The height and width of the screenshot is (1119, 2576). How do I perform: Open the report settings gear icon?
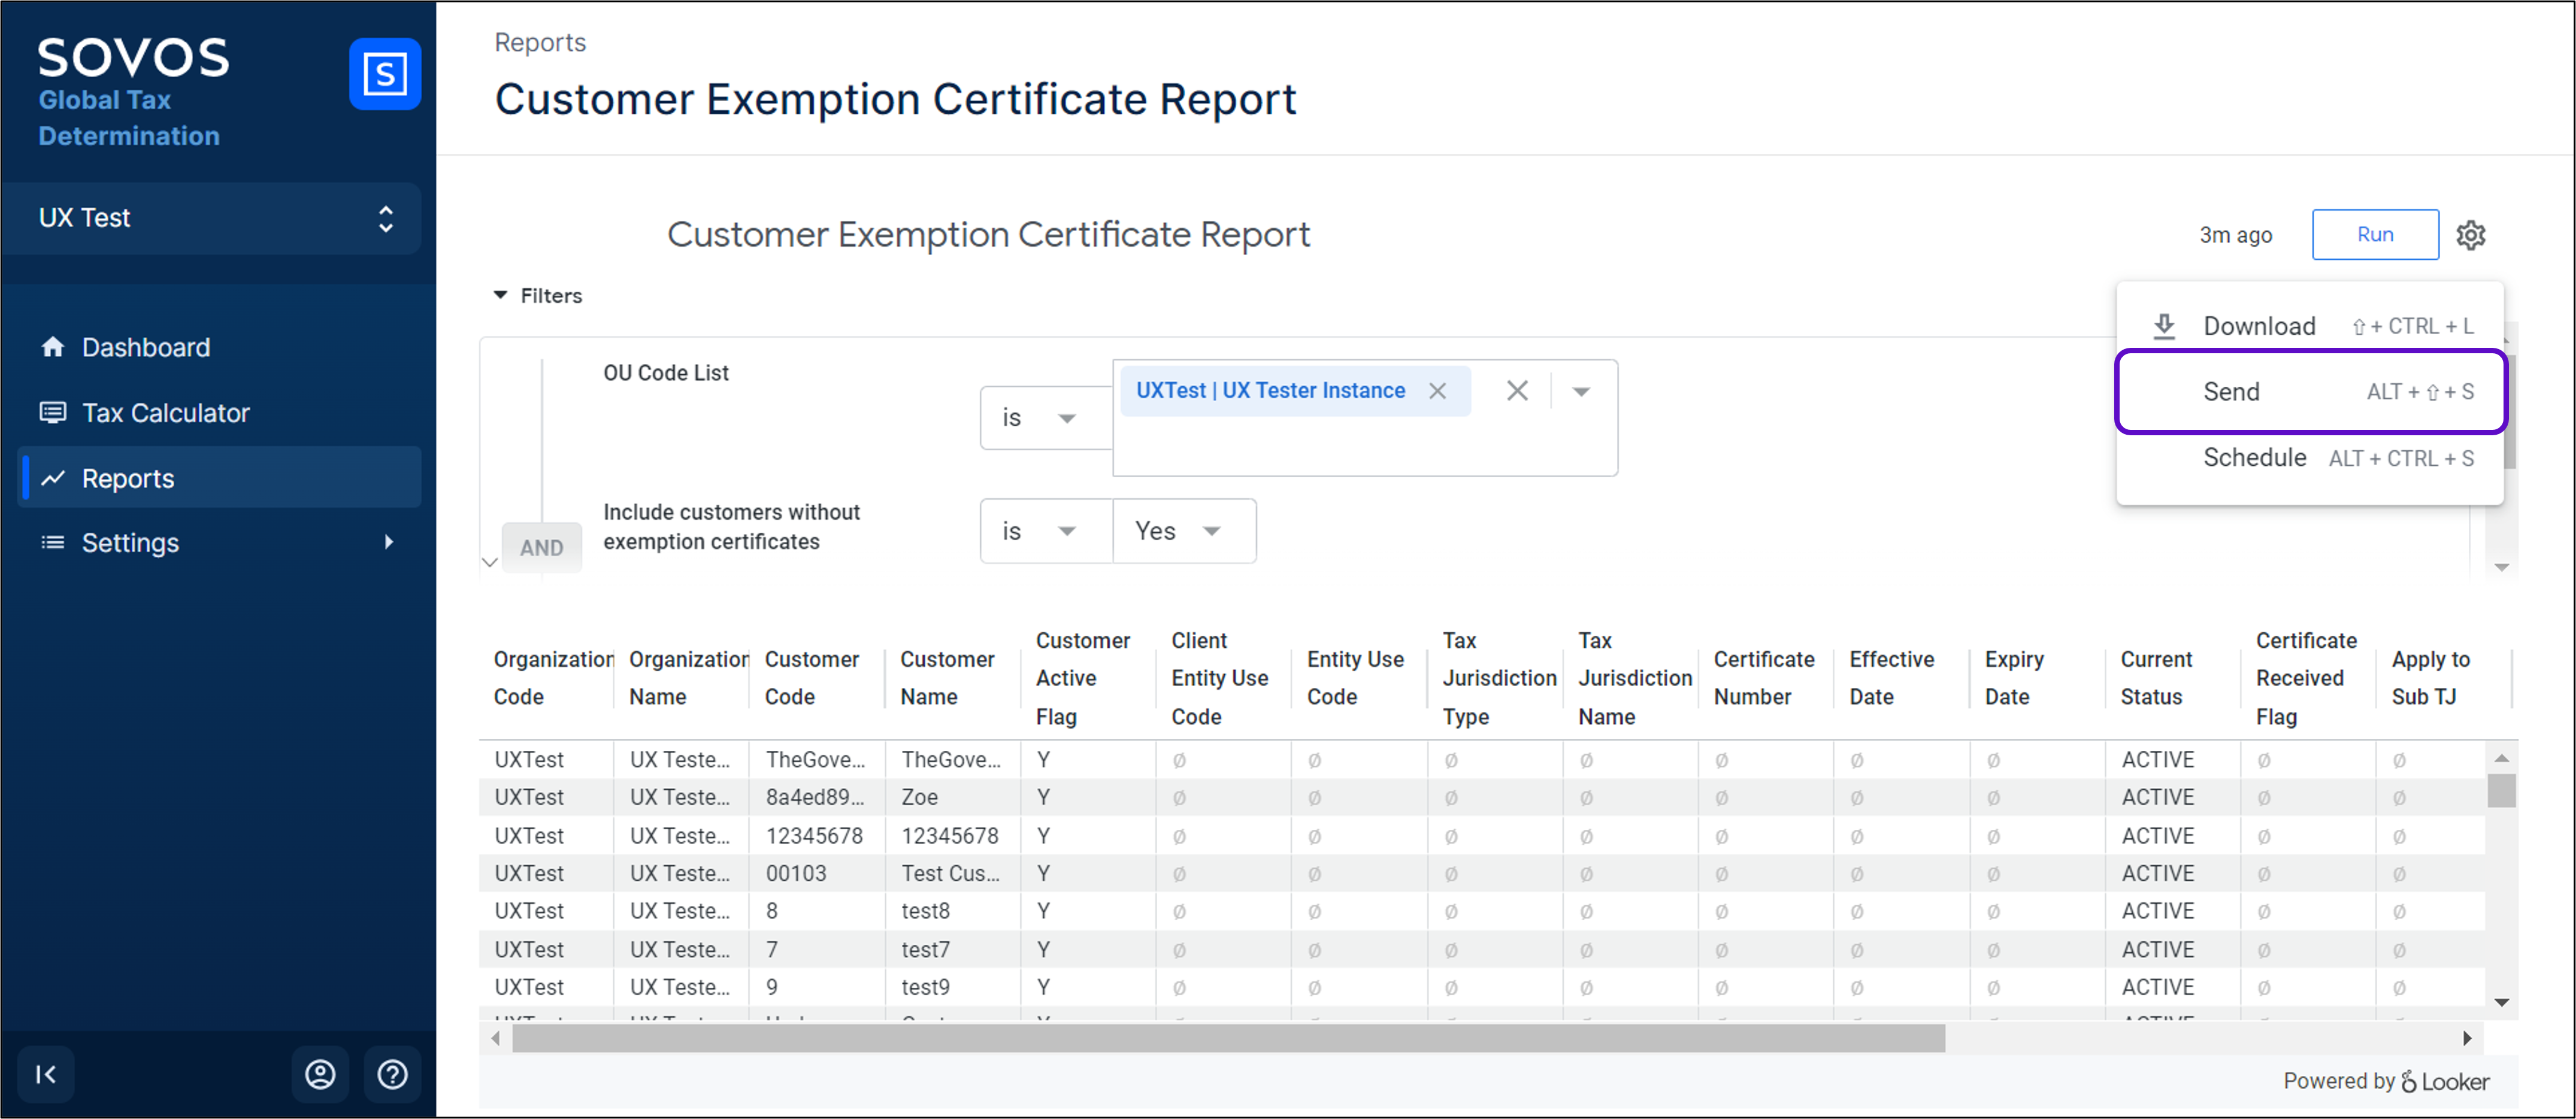click(x=2470, y=235)
